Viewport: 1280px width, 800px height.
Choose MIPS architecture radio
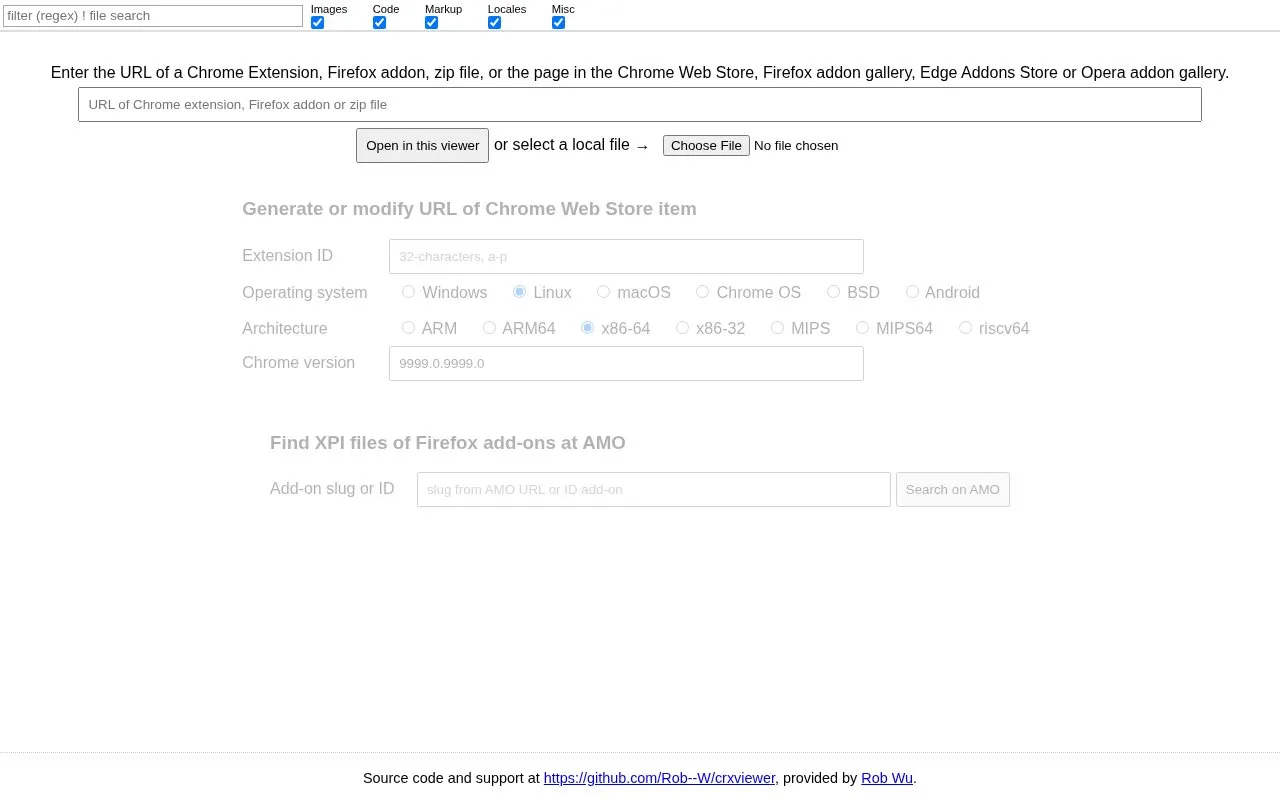(x=777, y=328)
